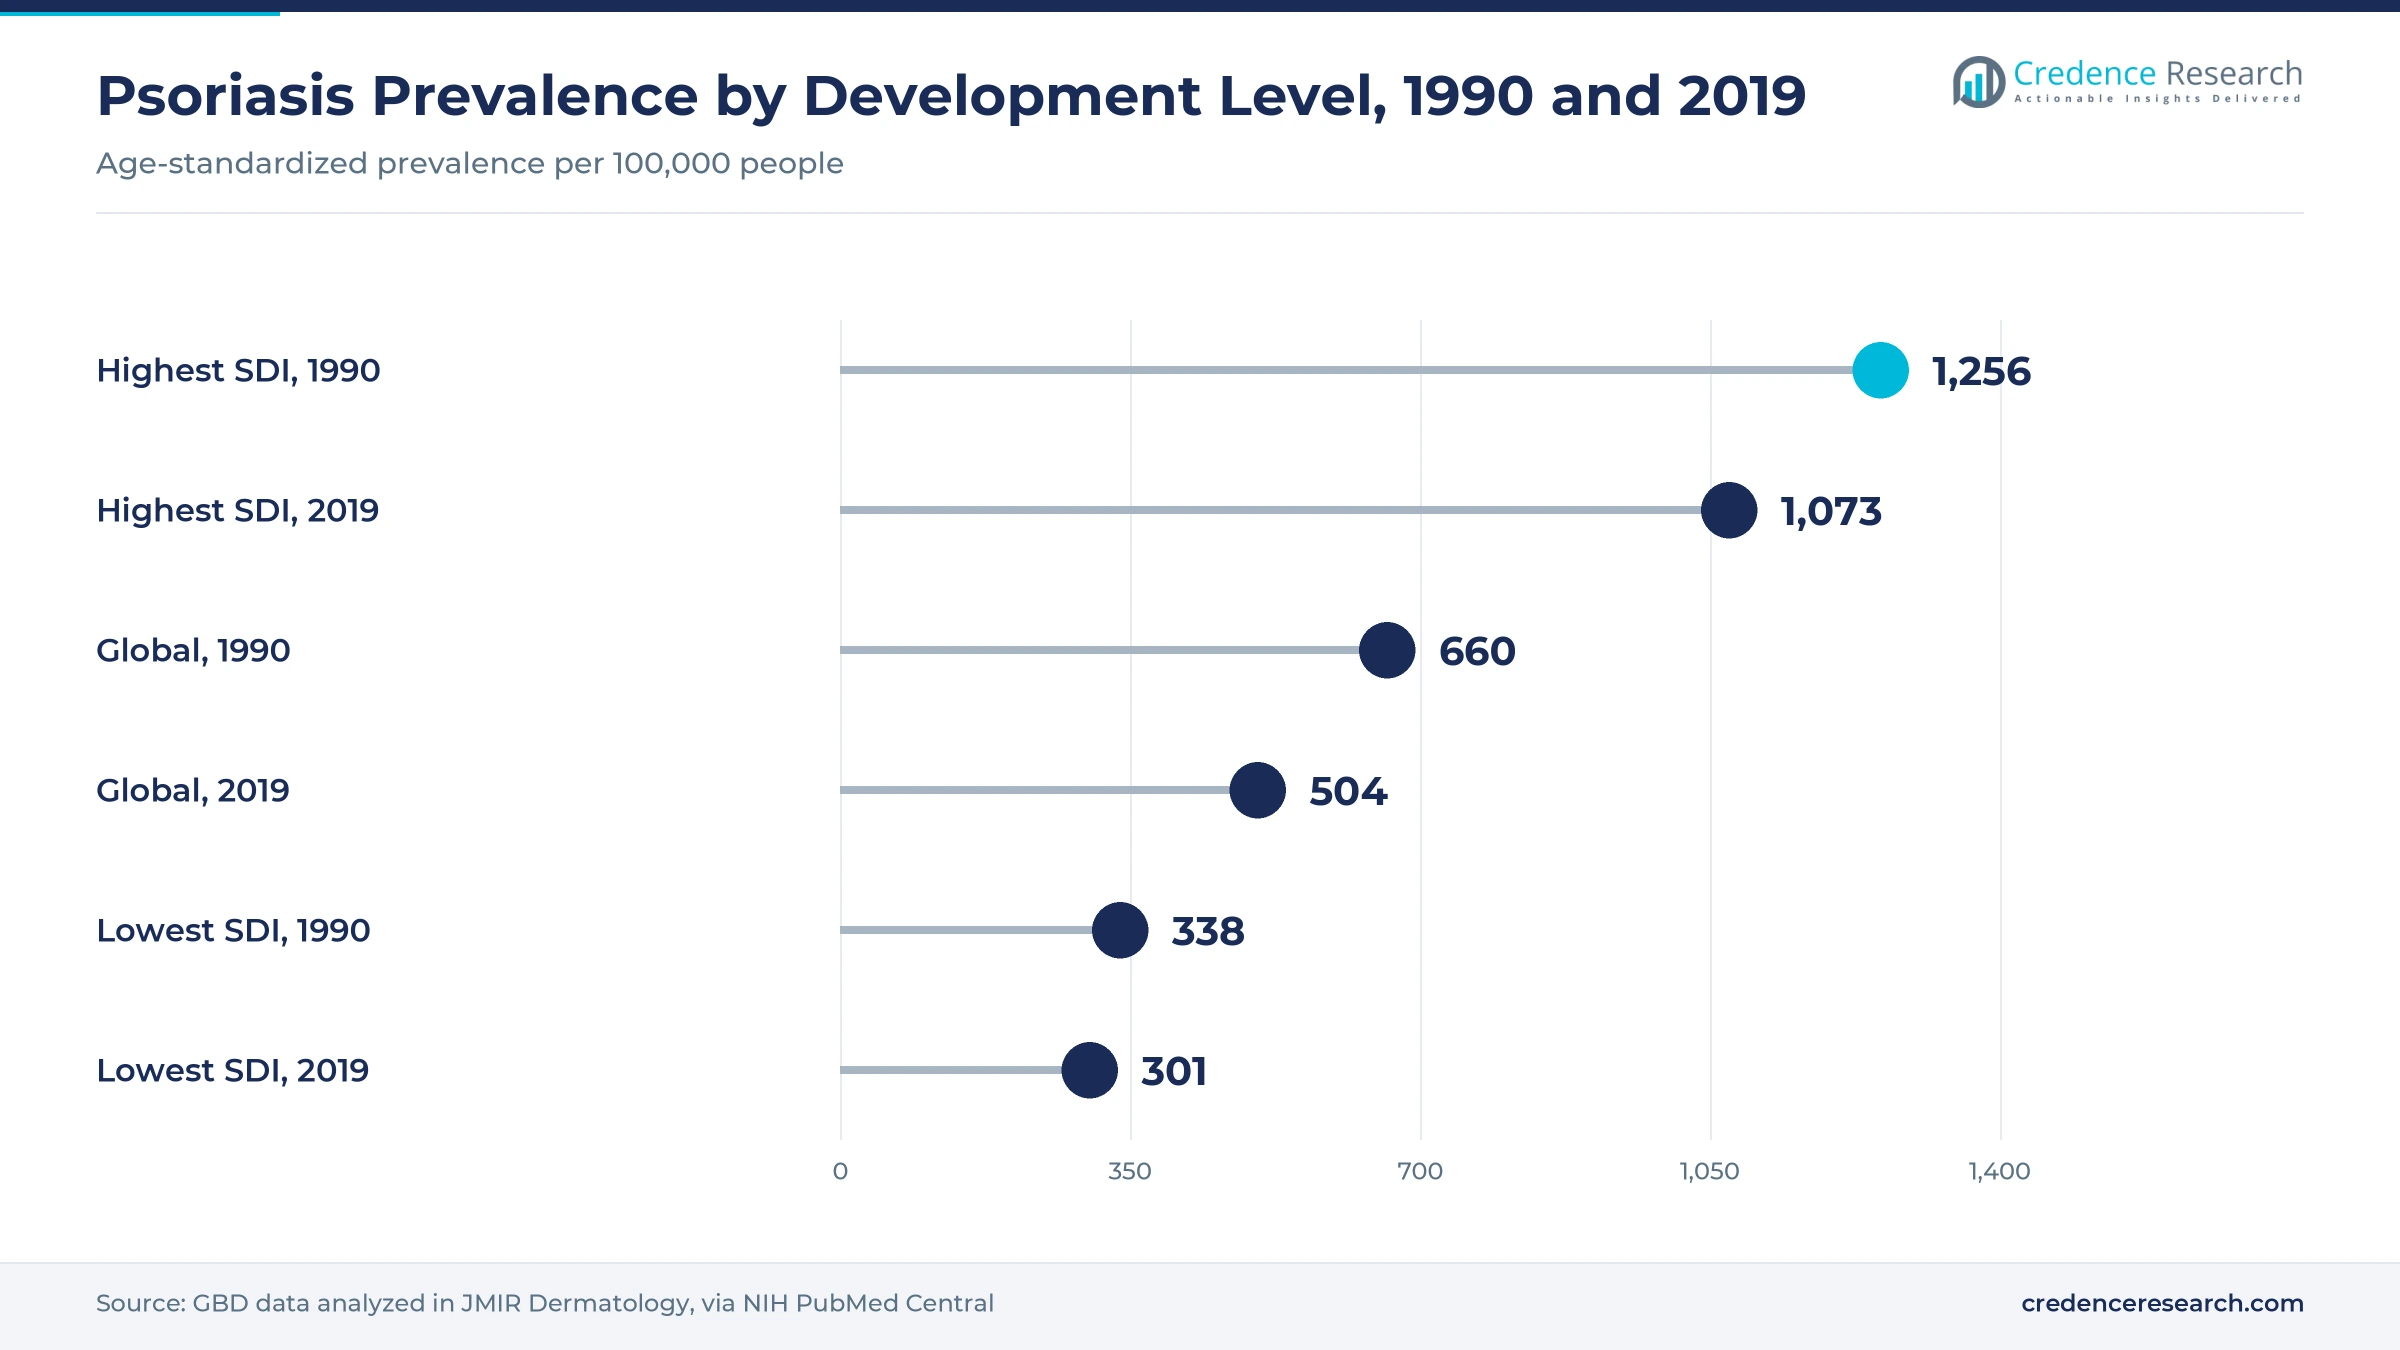Click the 'Actionable Insights Delivered' tagline
2400x1350 pixels.
coord(2158,99)
